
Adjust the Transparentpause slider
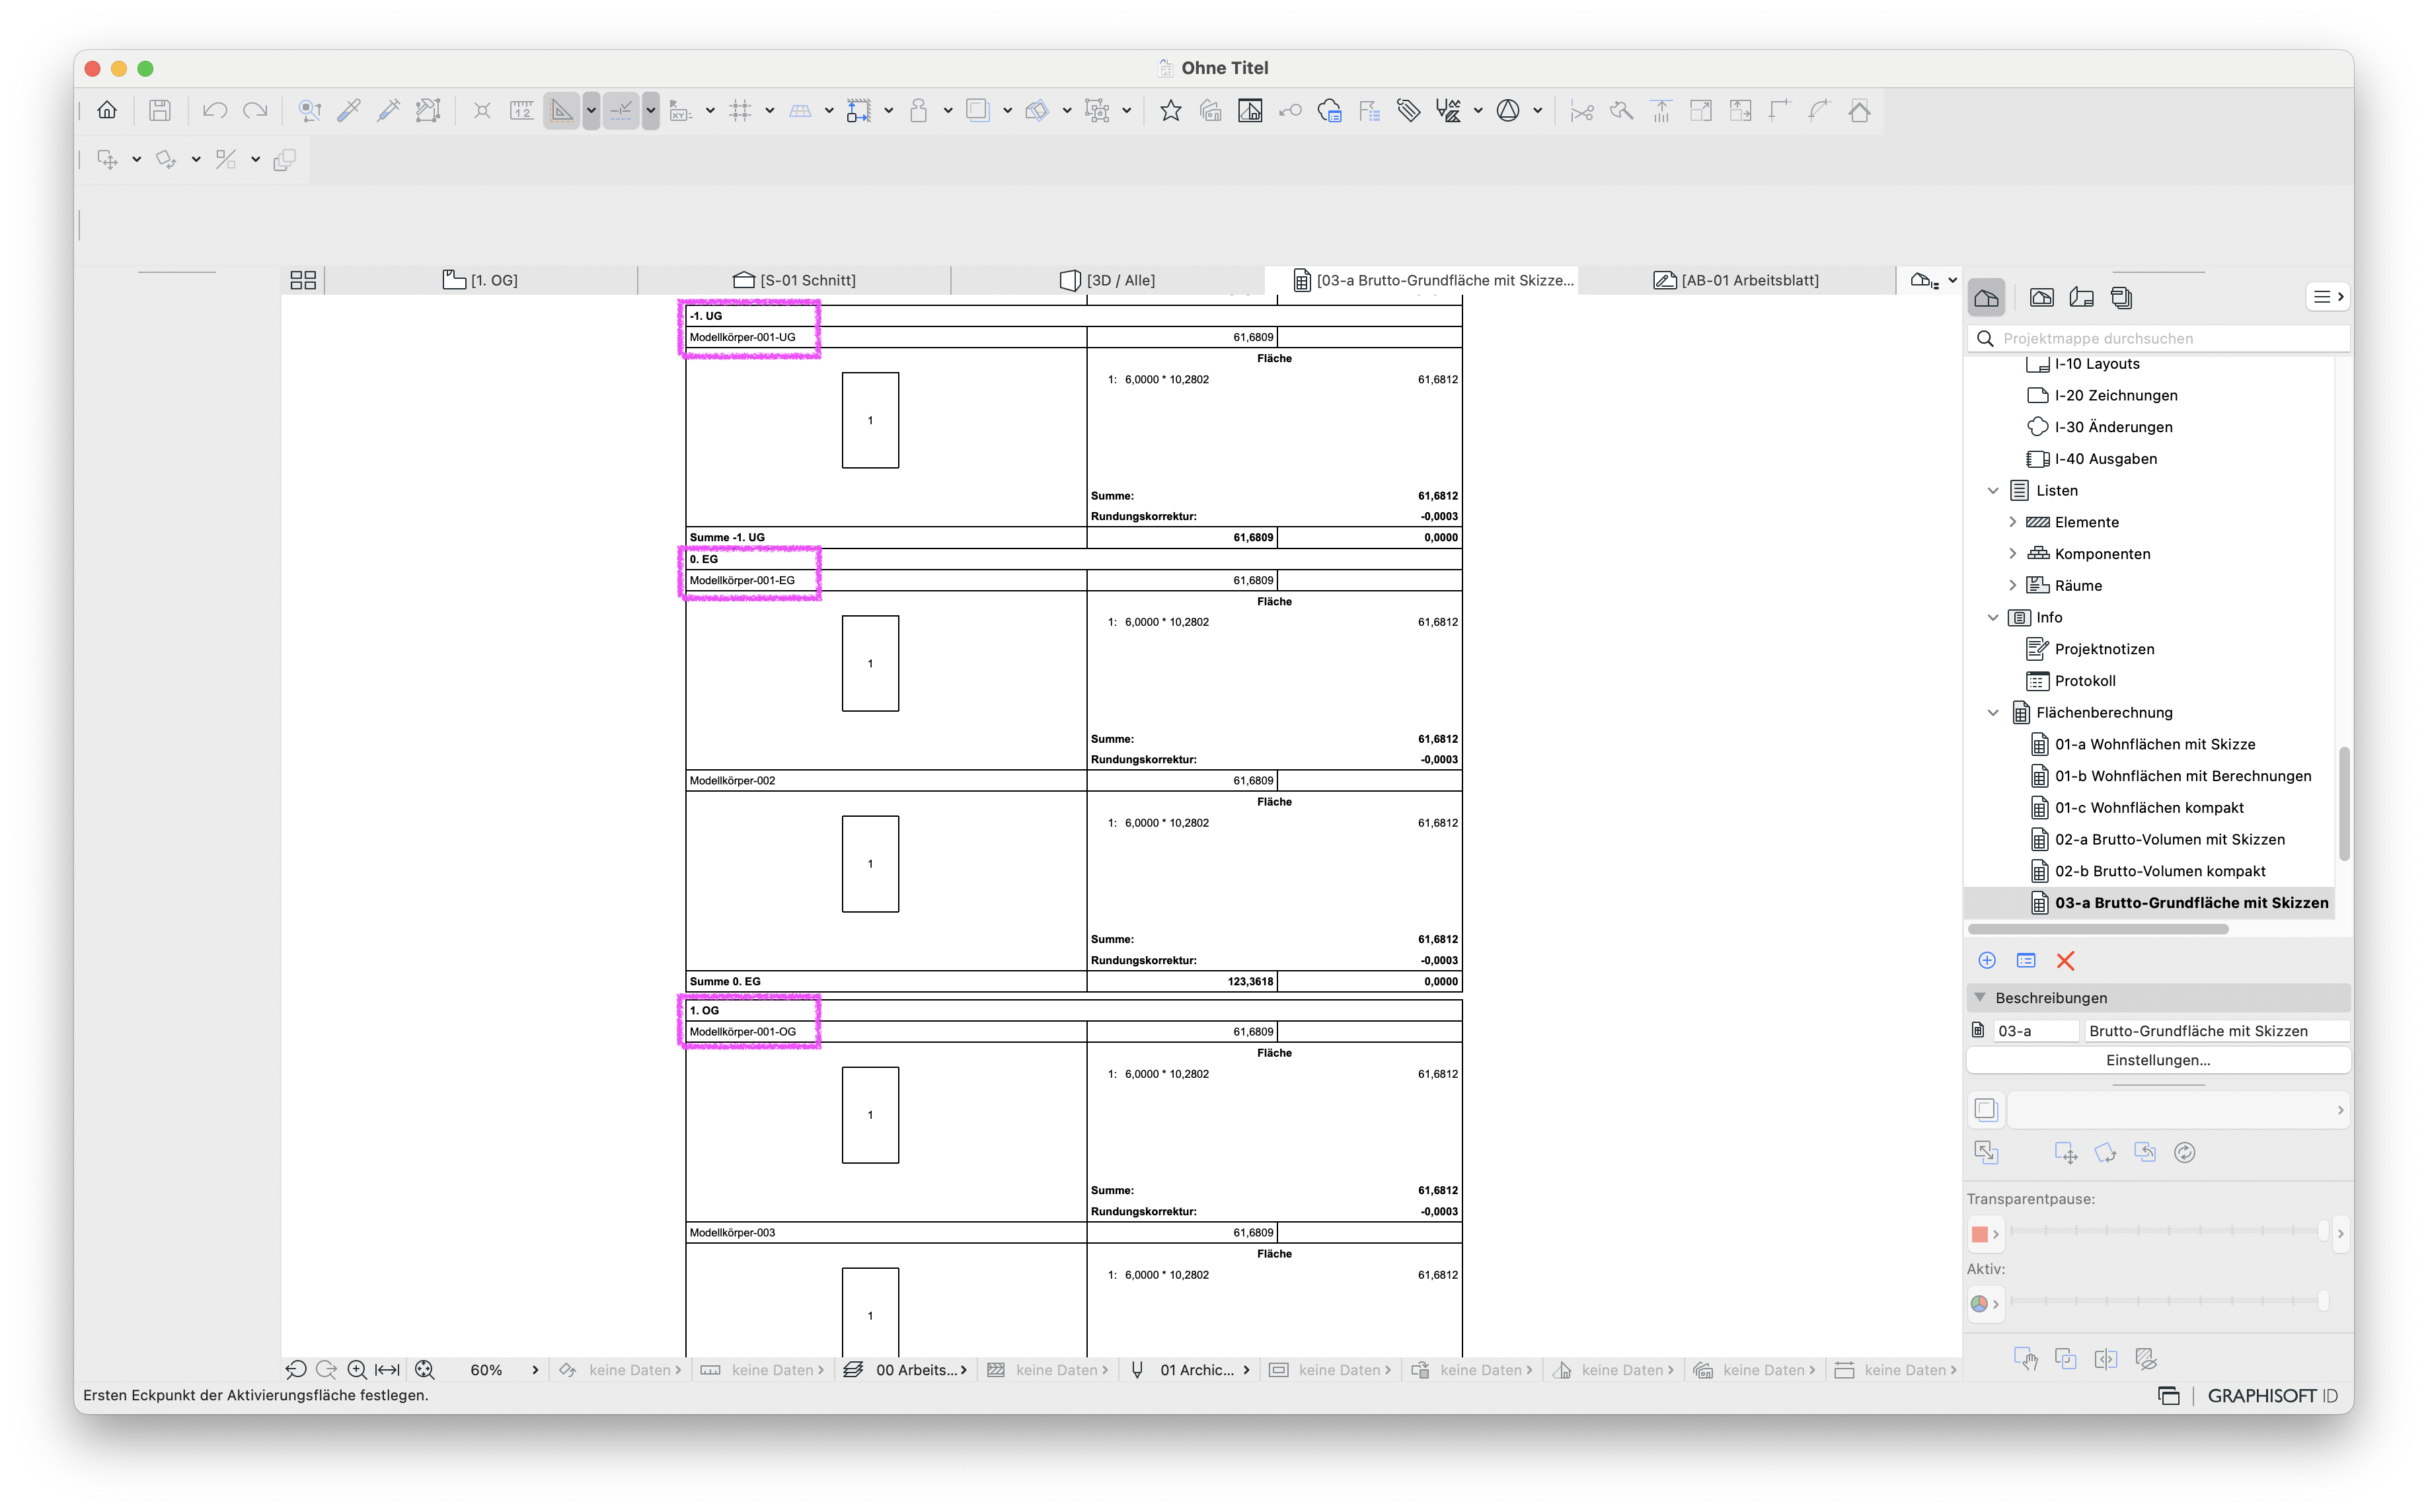pyautogui.click(x=2168, y=1231)
